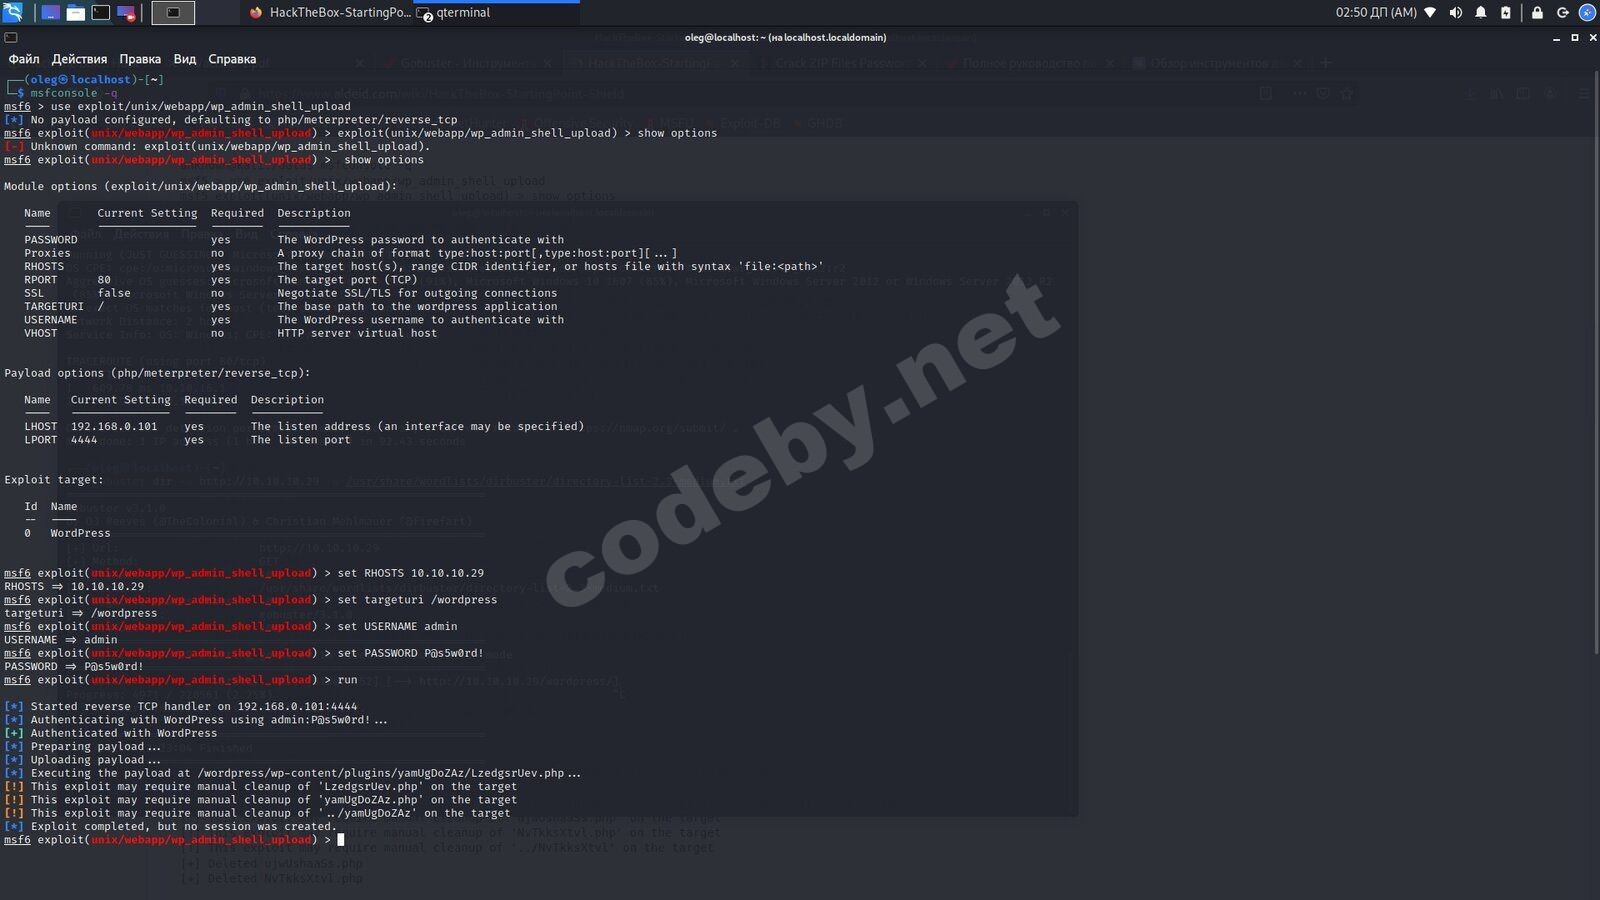Click the RPORT value 80
The image size is (1600, 900).
(x=104, y=280)
